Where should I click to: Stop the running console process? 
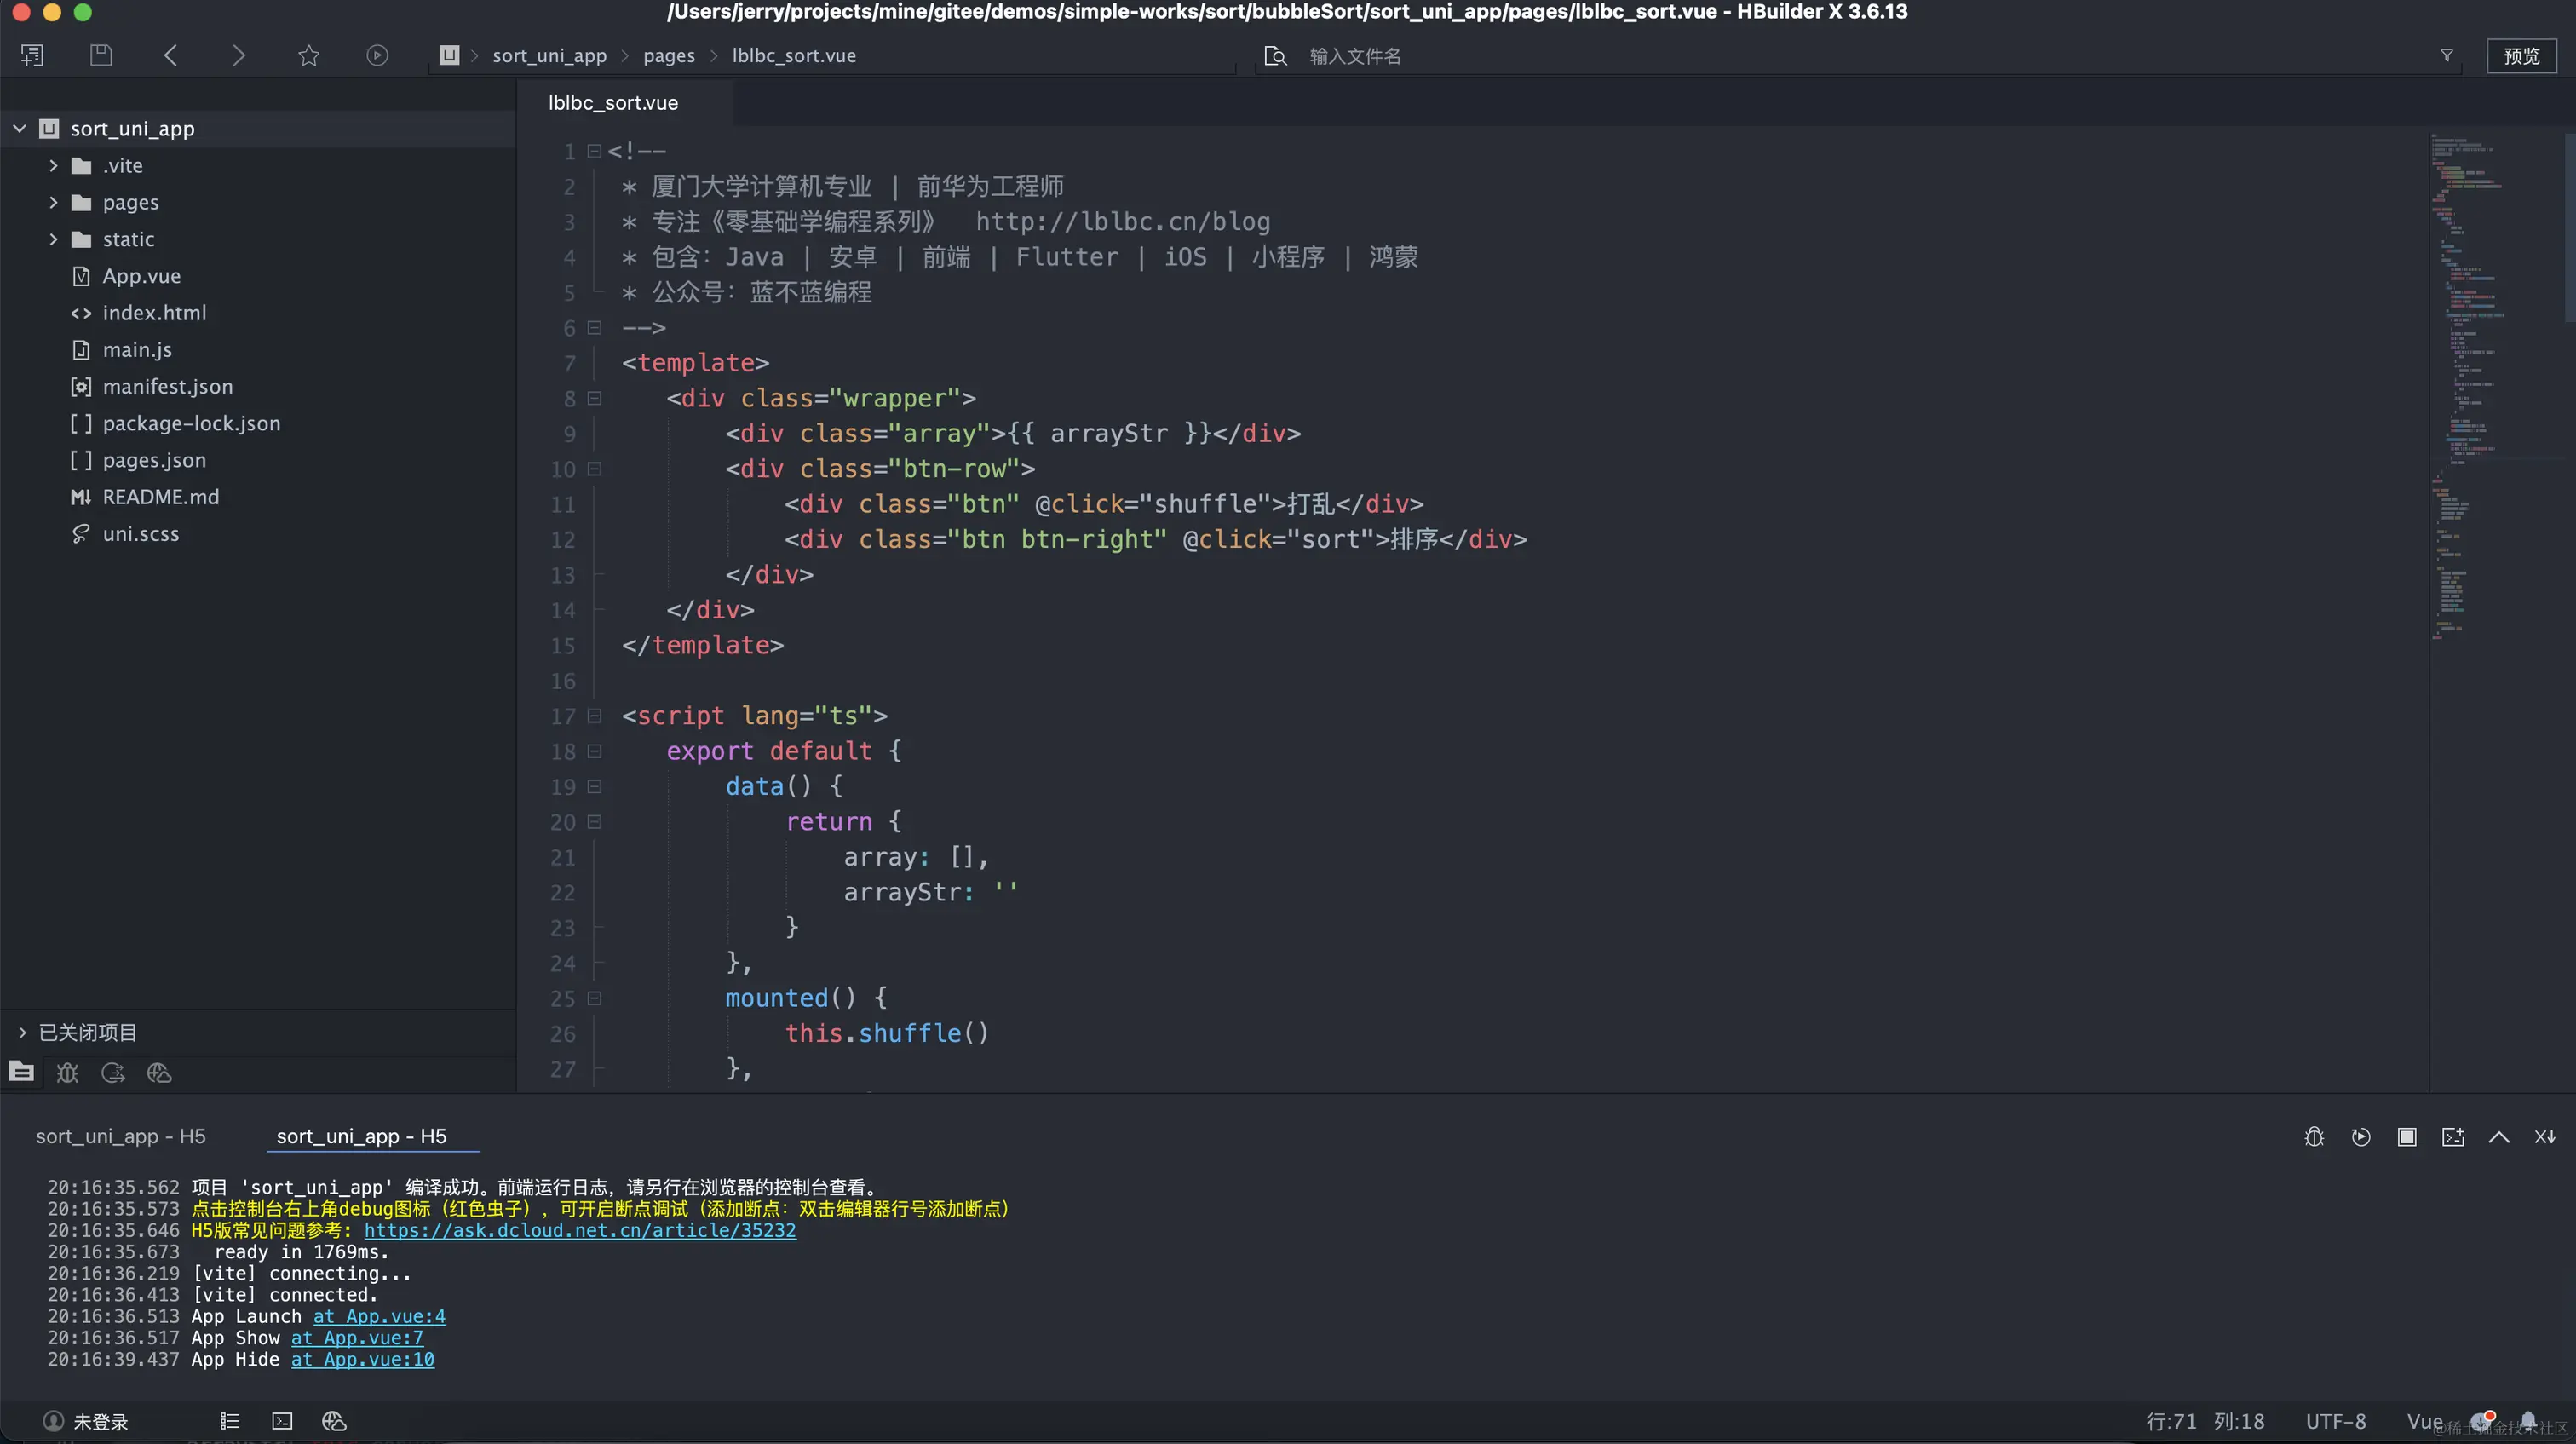(2407, 1137)
